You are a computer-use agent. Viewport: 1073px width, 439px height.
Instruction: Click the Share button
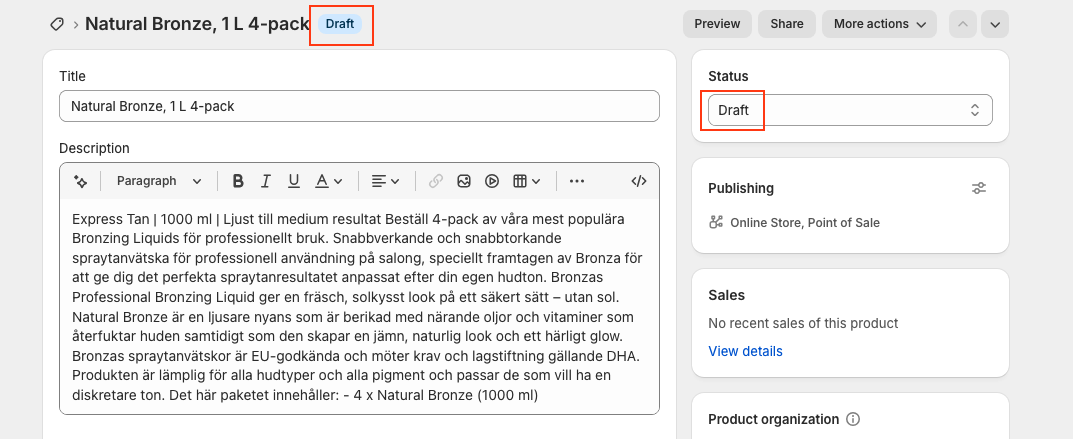(786, 24)
